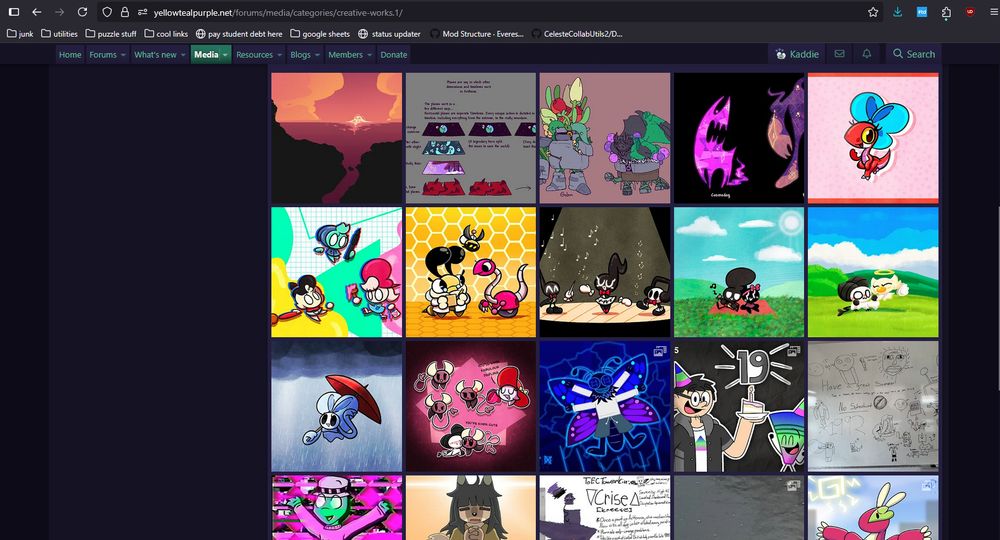Open the whiteboard sketches thumbnail
This screenshot has width=1000, height=540.
point(873,406)
